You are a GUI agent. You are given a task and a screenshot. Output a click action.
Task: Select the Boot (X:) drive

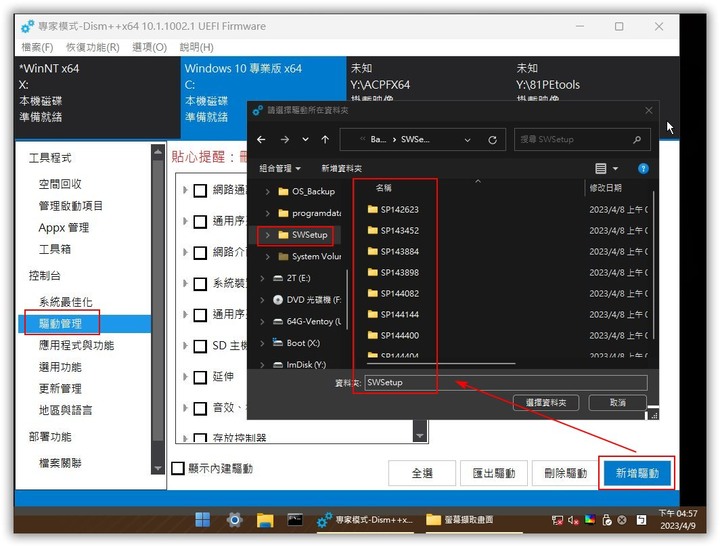[296, 343]
